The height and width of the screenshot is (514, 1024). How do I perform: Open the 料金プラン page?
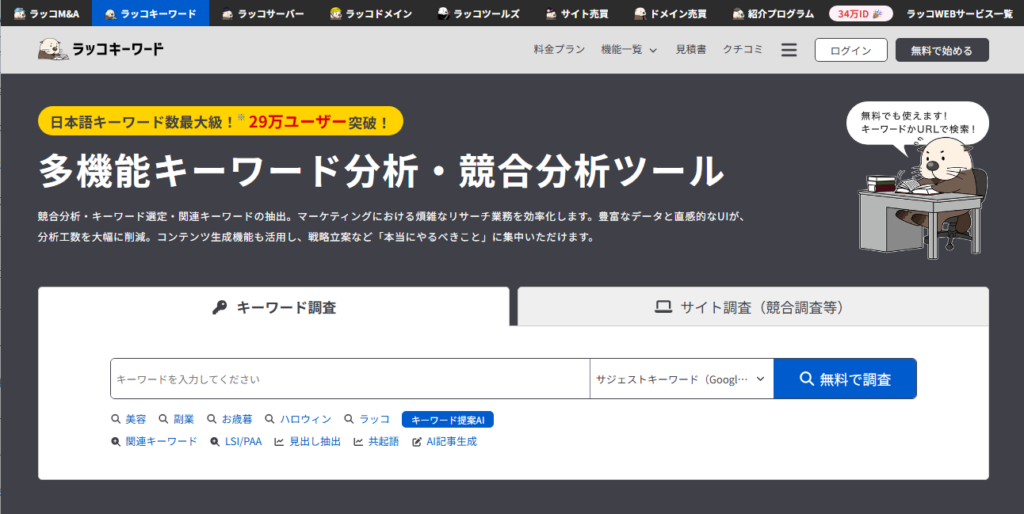pos(559,50)
